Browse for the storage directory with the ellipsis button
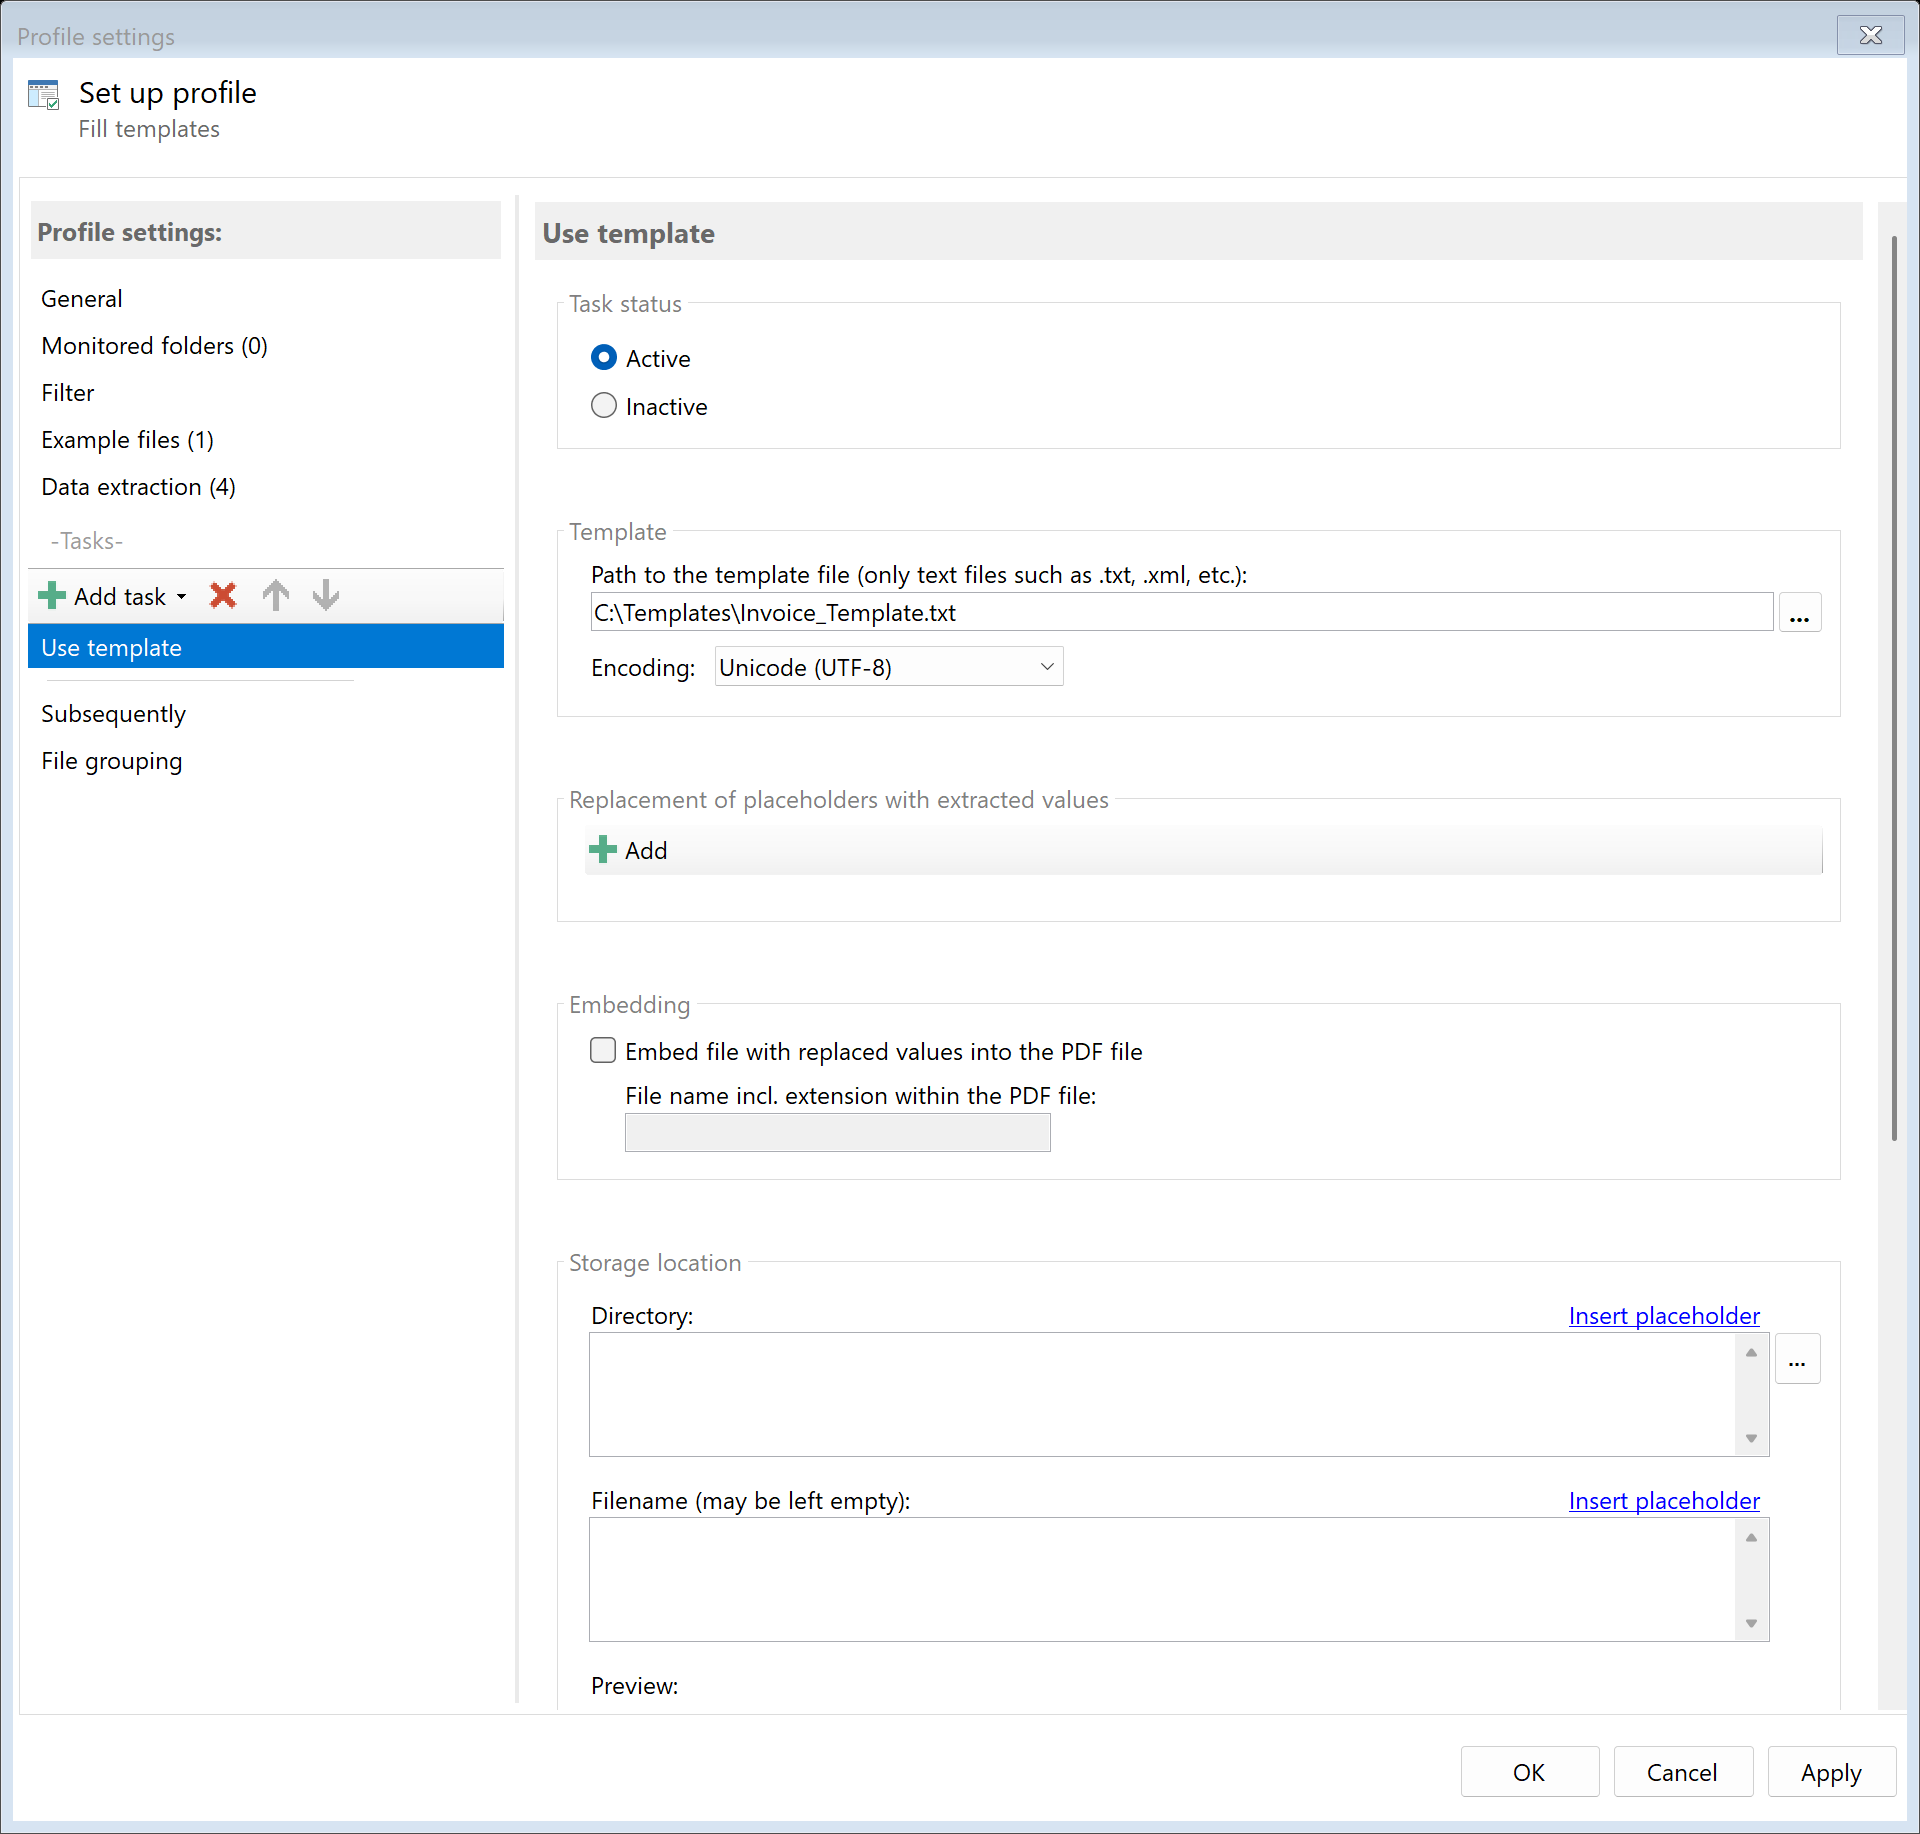Screen dimensions: 1920x1834 coord(1797,1360)
